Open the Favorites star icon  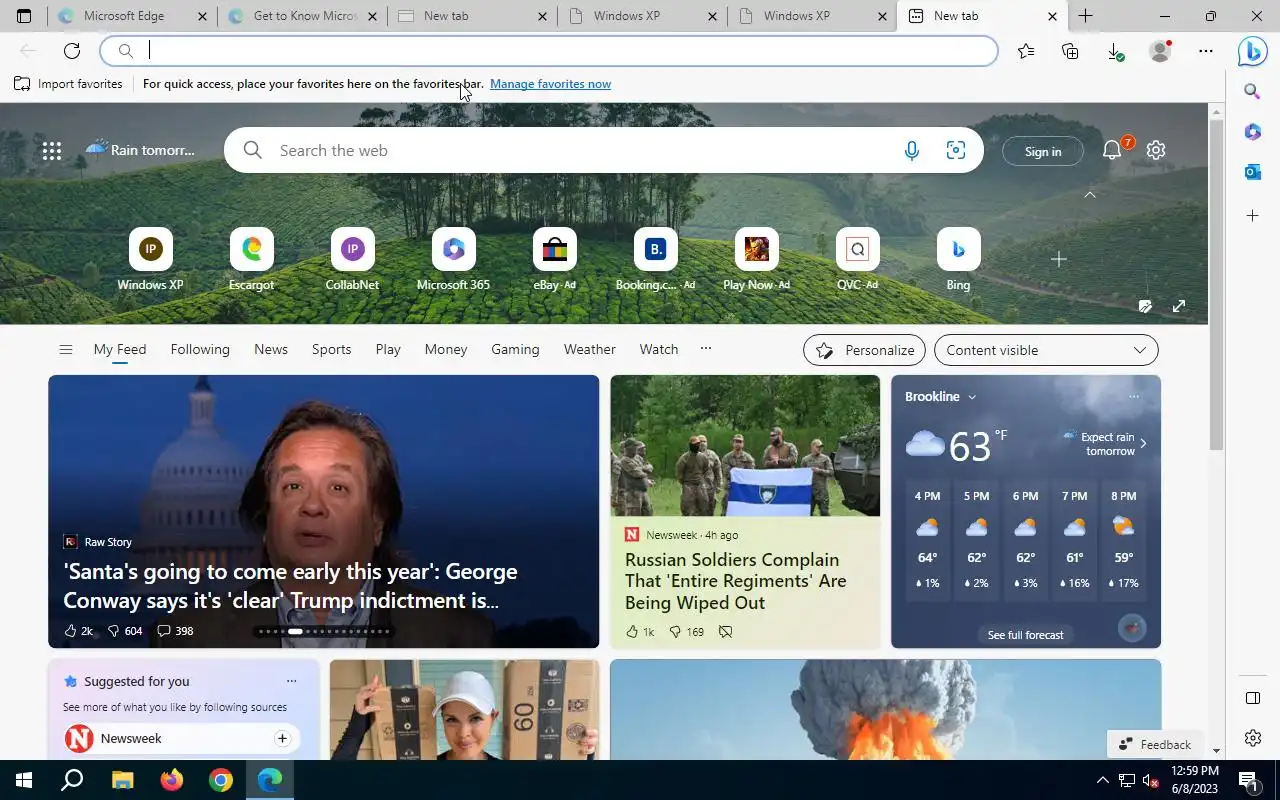1026,51
